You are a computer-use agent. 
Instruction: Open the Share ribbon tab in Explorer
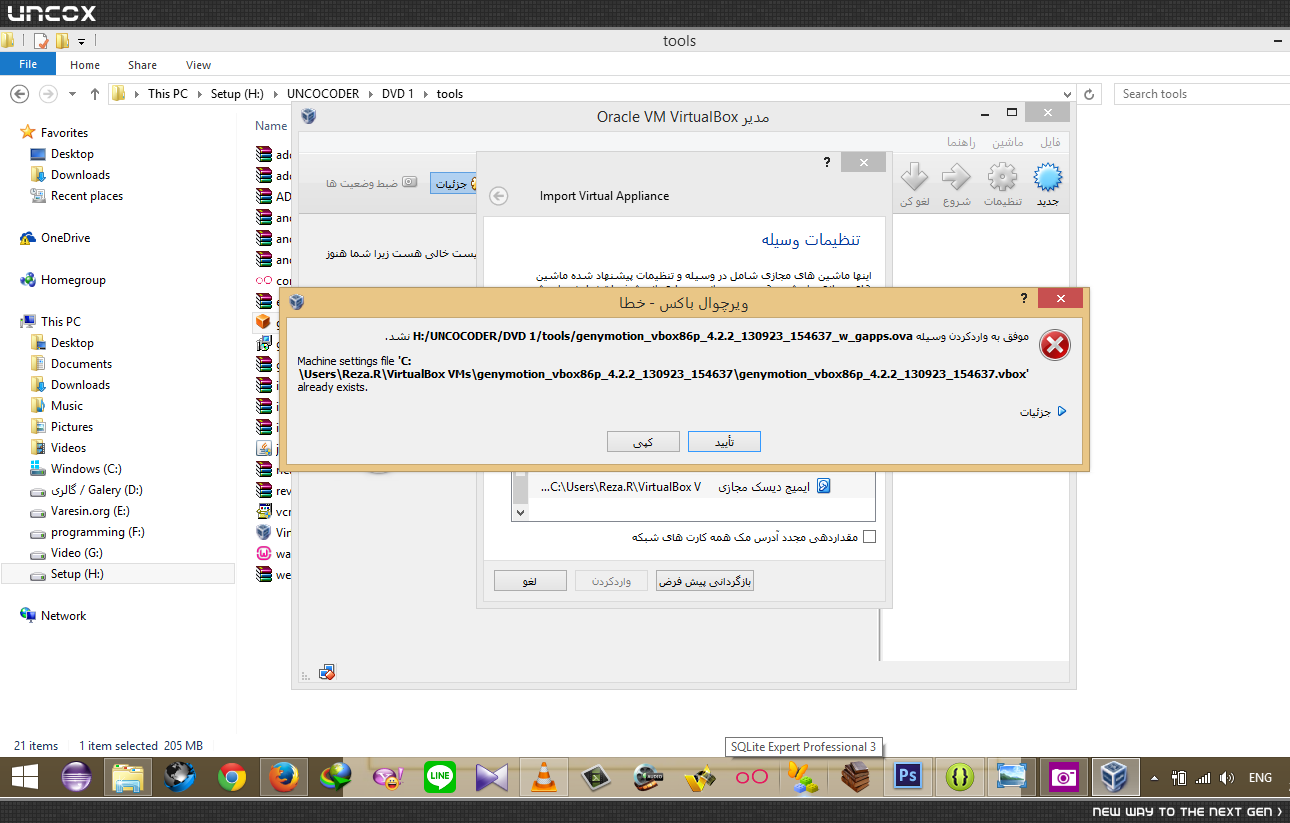coord(142,65)
